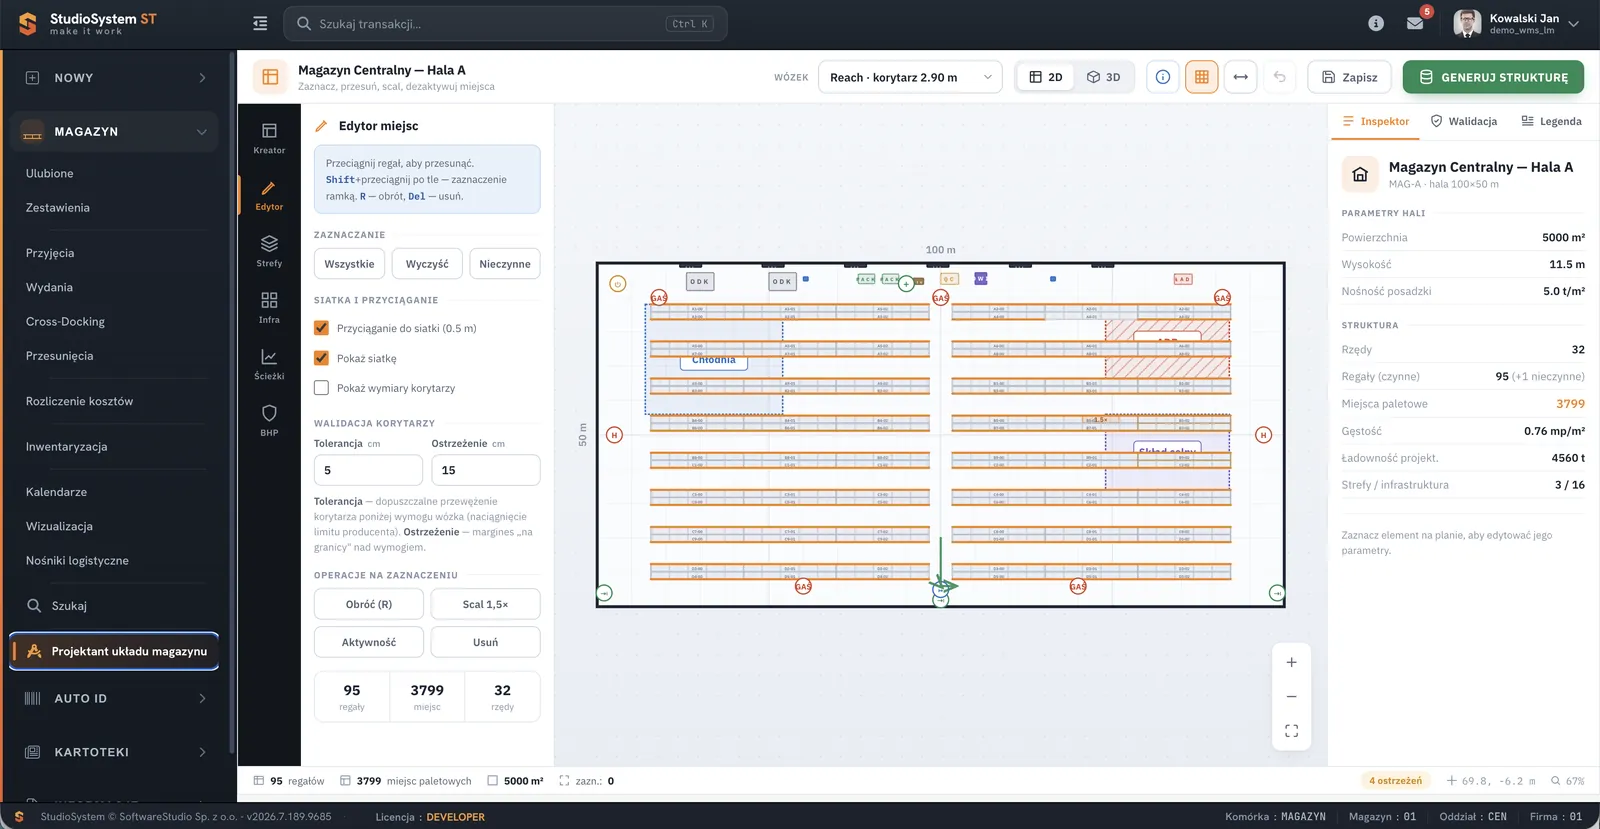Click the warehouse layout header icon
Viewport: 1600px width, 829px height.
coord(270,77)
